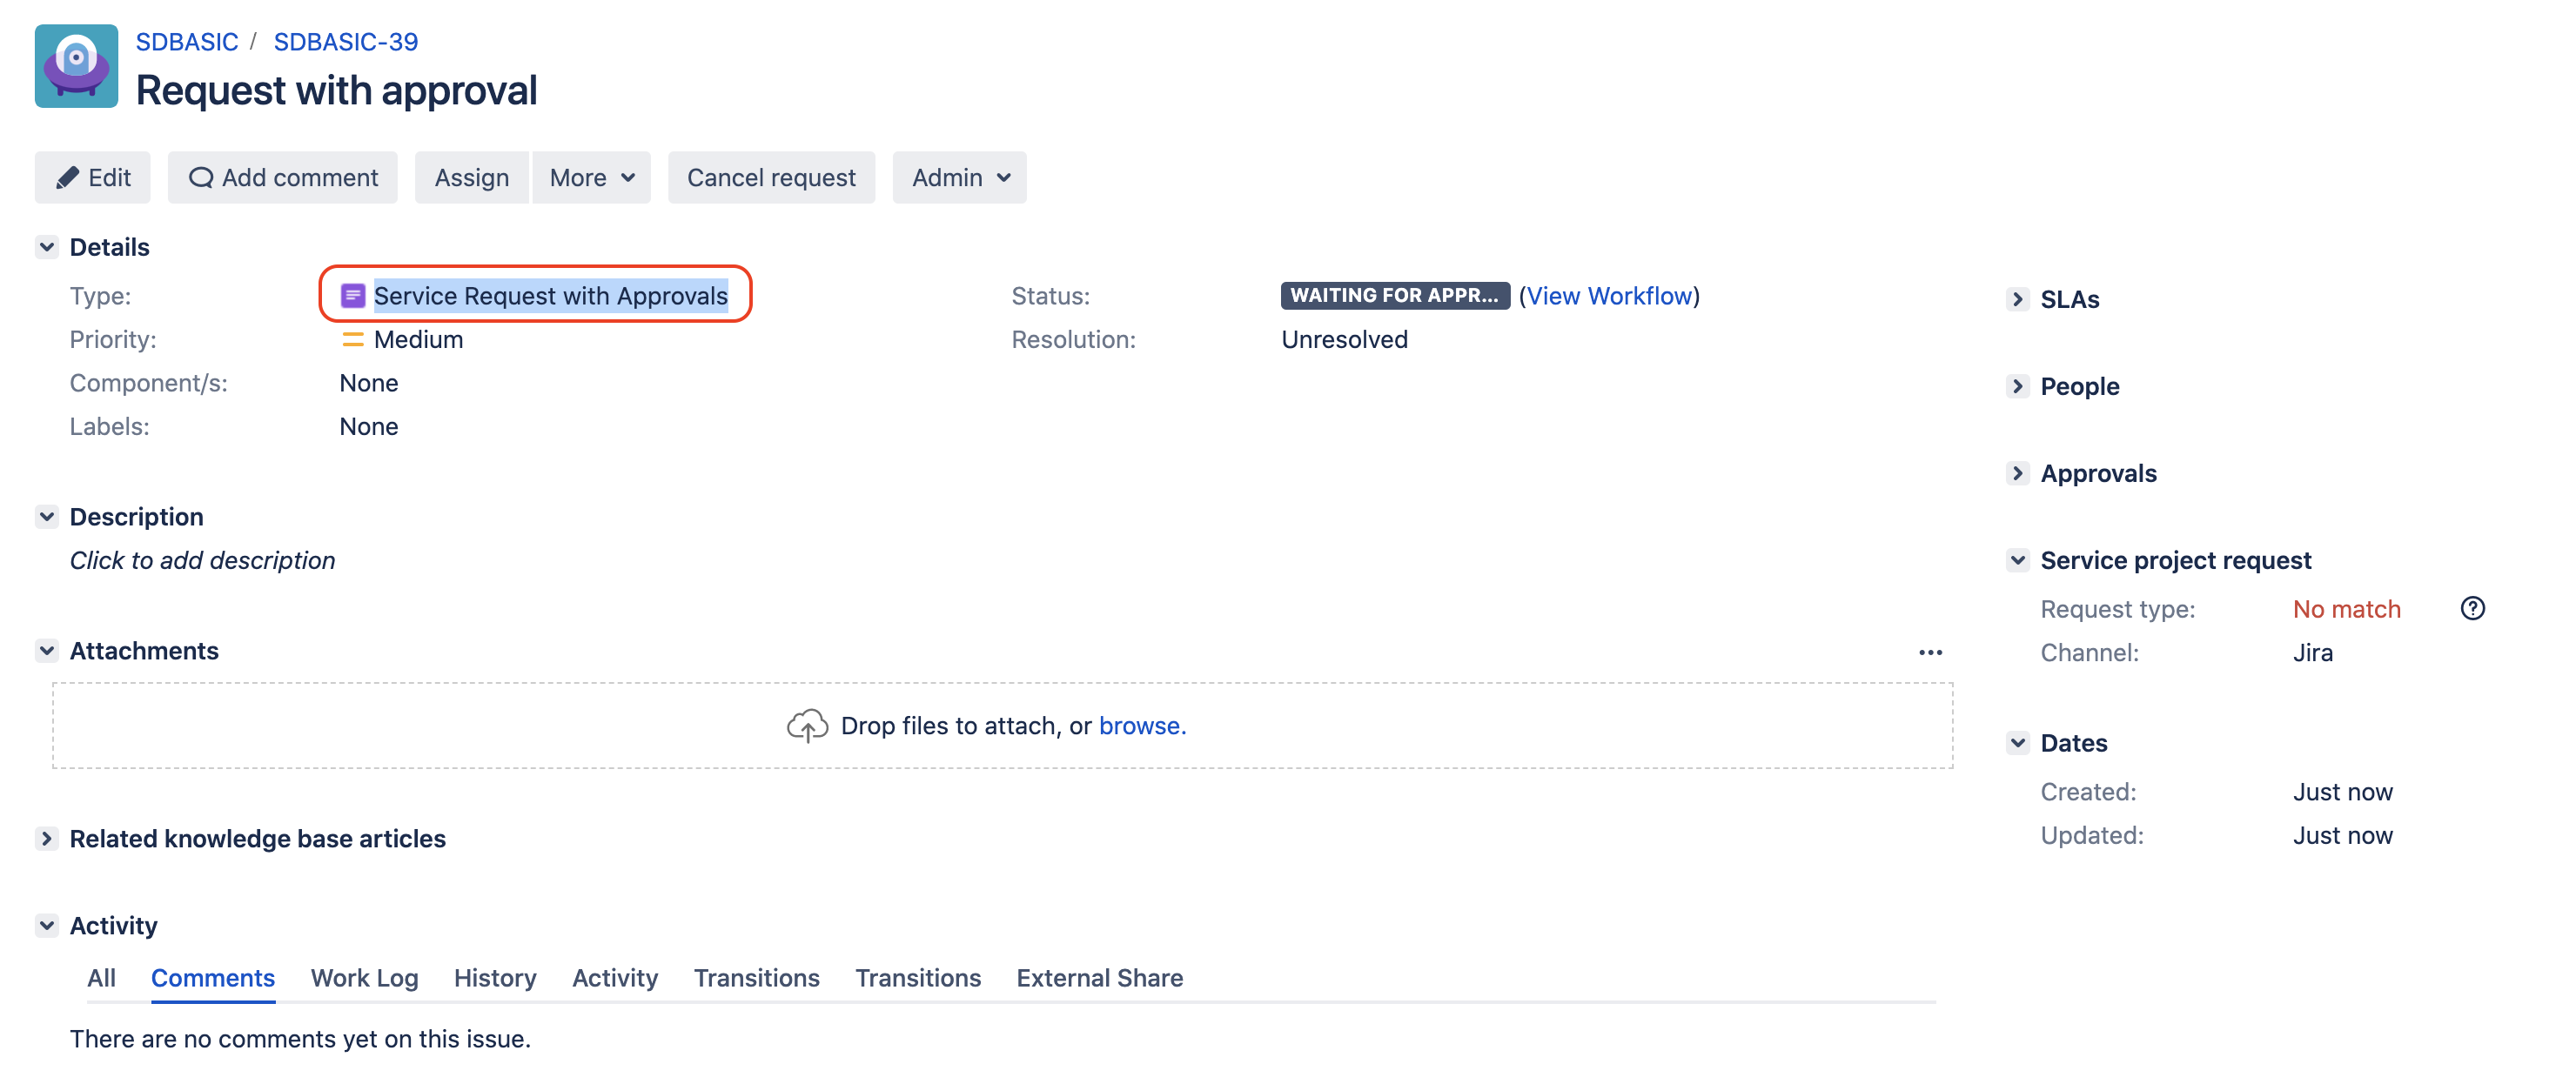Open the More dropdown menu

[591, 177]
